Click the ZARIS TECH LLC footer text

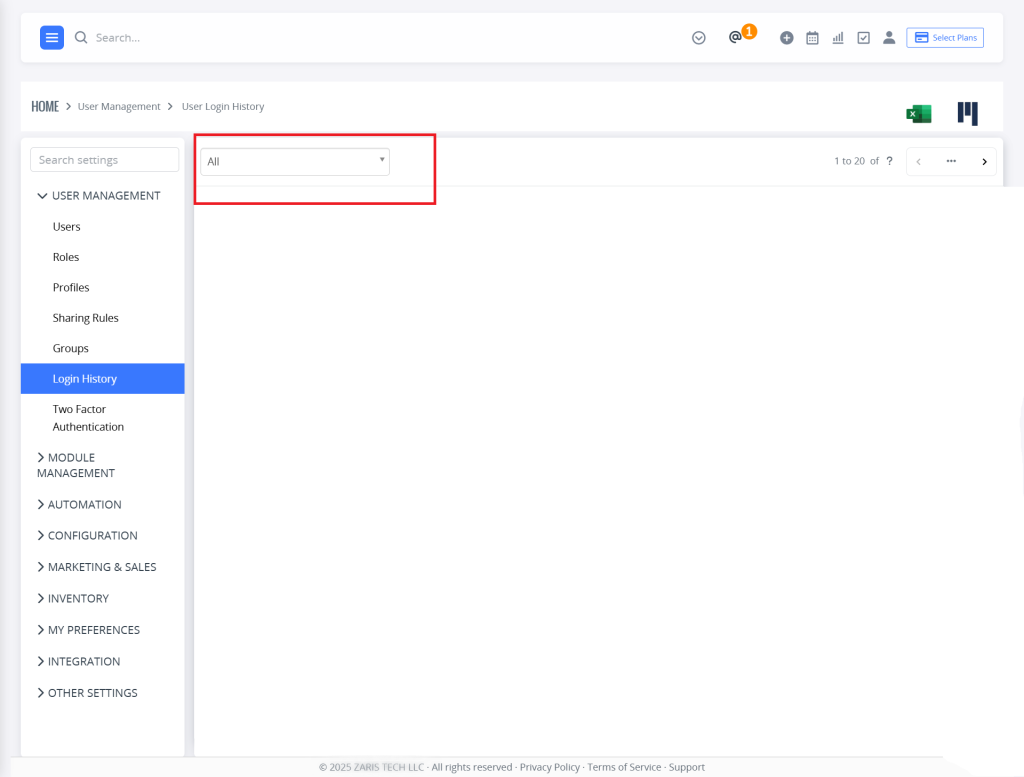pos(389,767)
